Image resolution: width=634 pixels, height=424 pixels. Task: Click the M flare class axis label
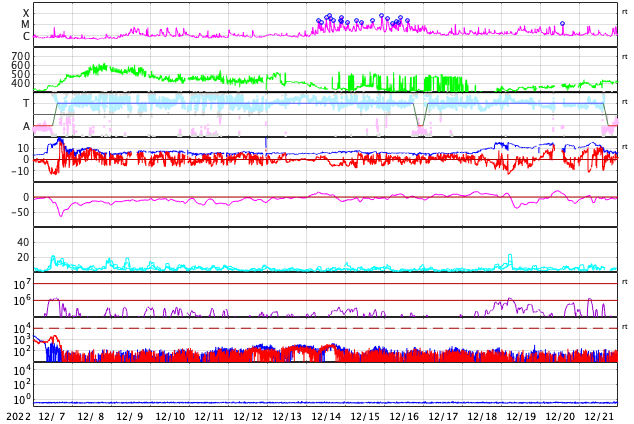tap(25, 25)
